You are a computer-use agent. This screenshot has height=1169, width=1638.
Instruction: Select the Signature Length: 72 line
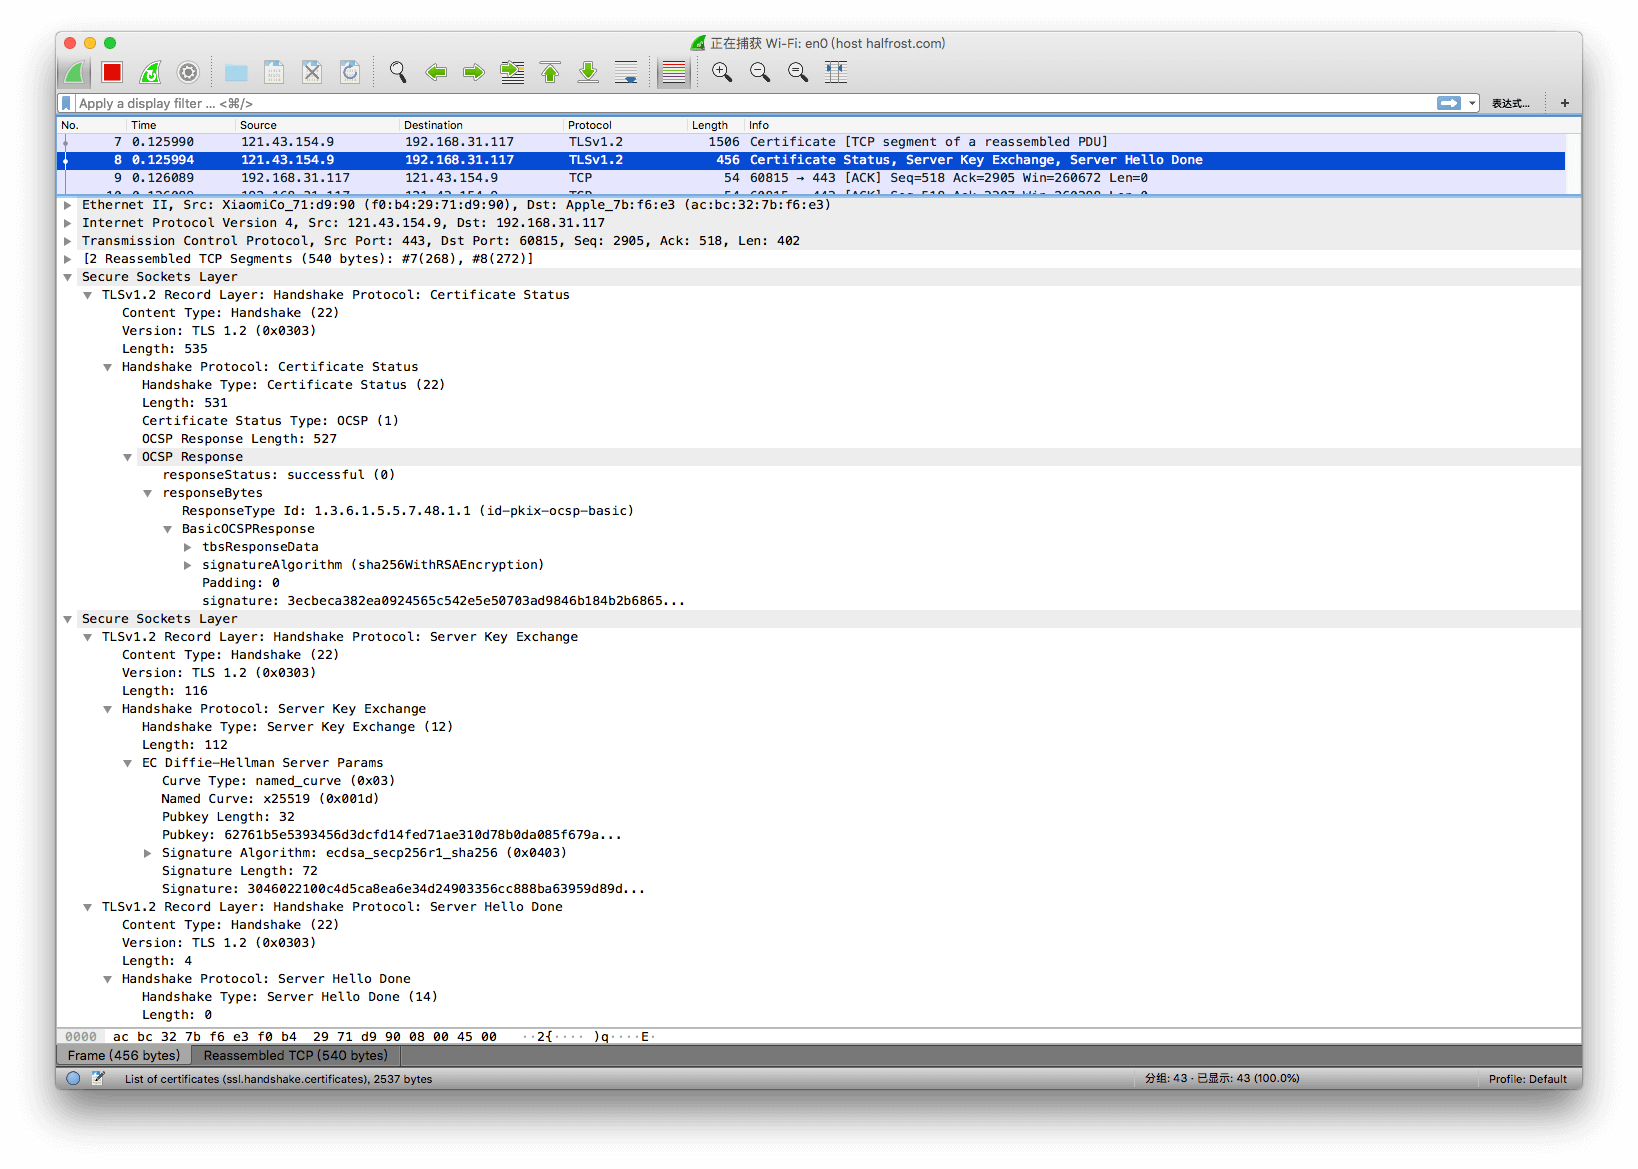tap(240, 871)
